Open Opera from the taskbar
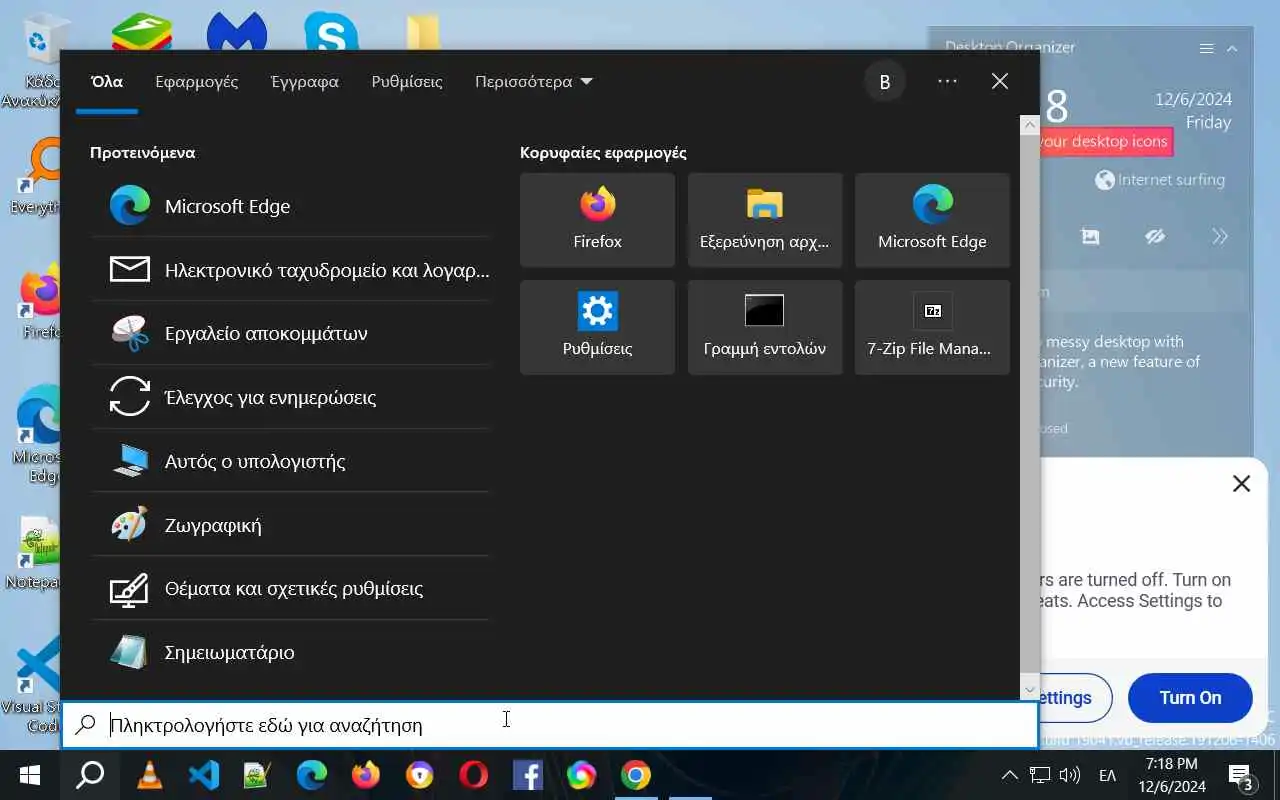1280x800 pixels. click(474, 775)
